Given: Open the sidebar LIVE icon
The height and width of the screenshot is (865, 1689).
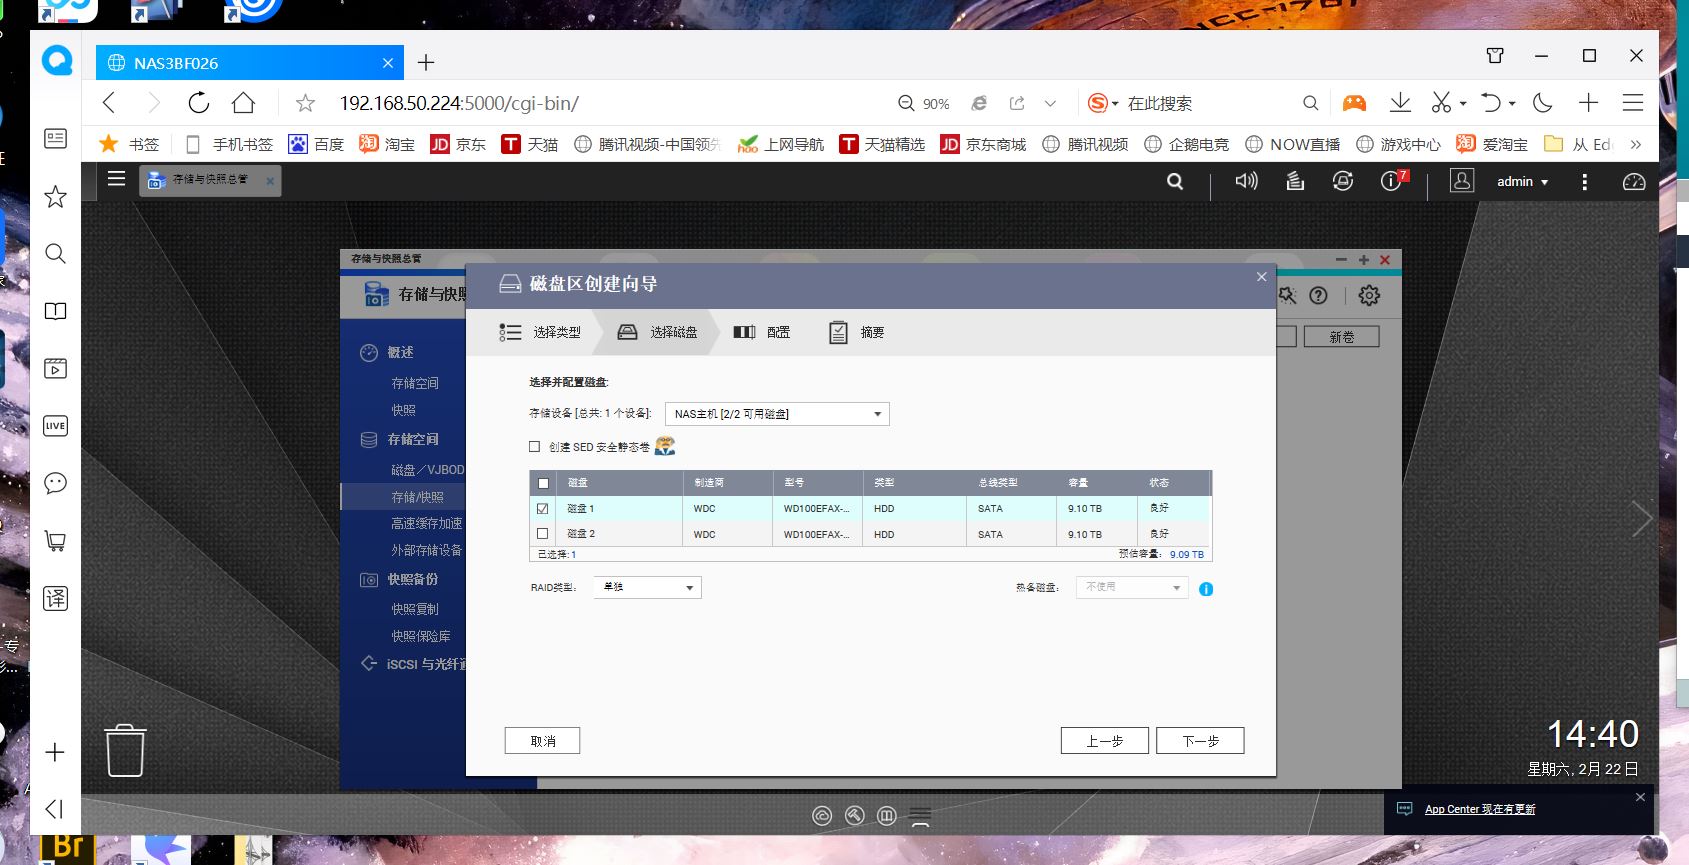Looking at the screenshot, I should click(56, 426).
